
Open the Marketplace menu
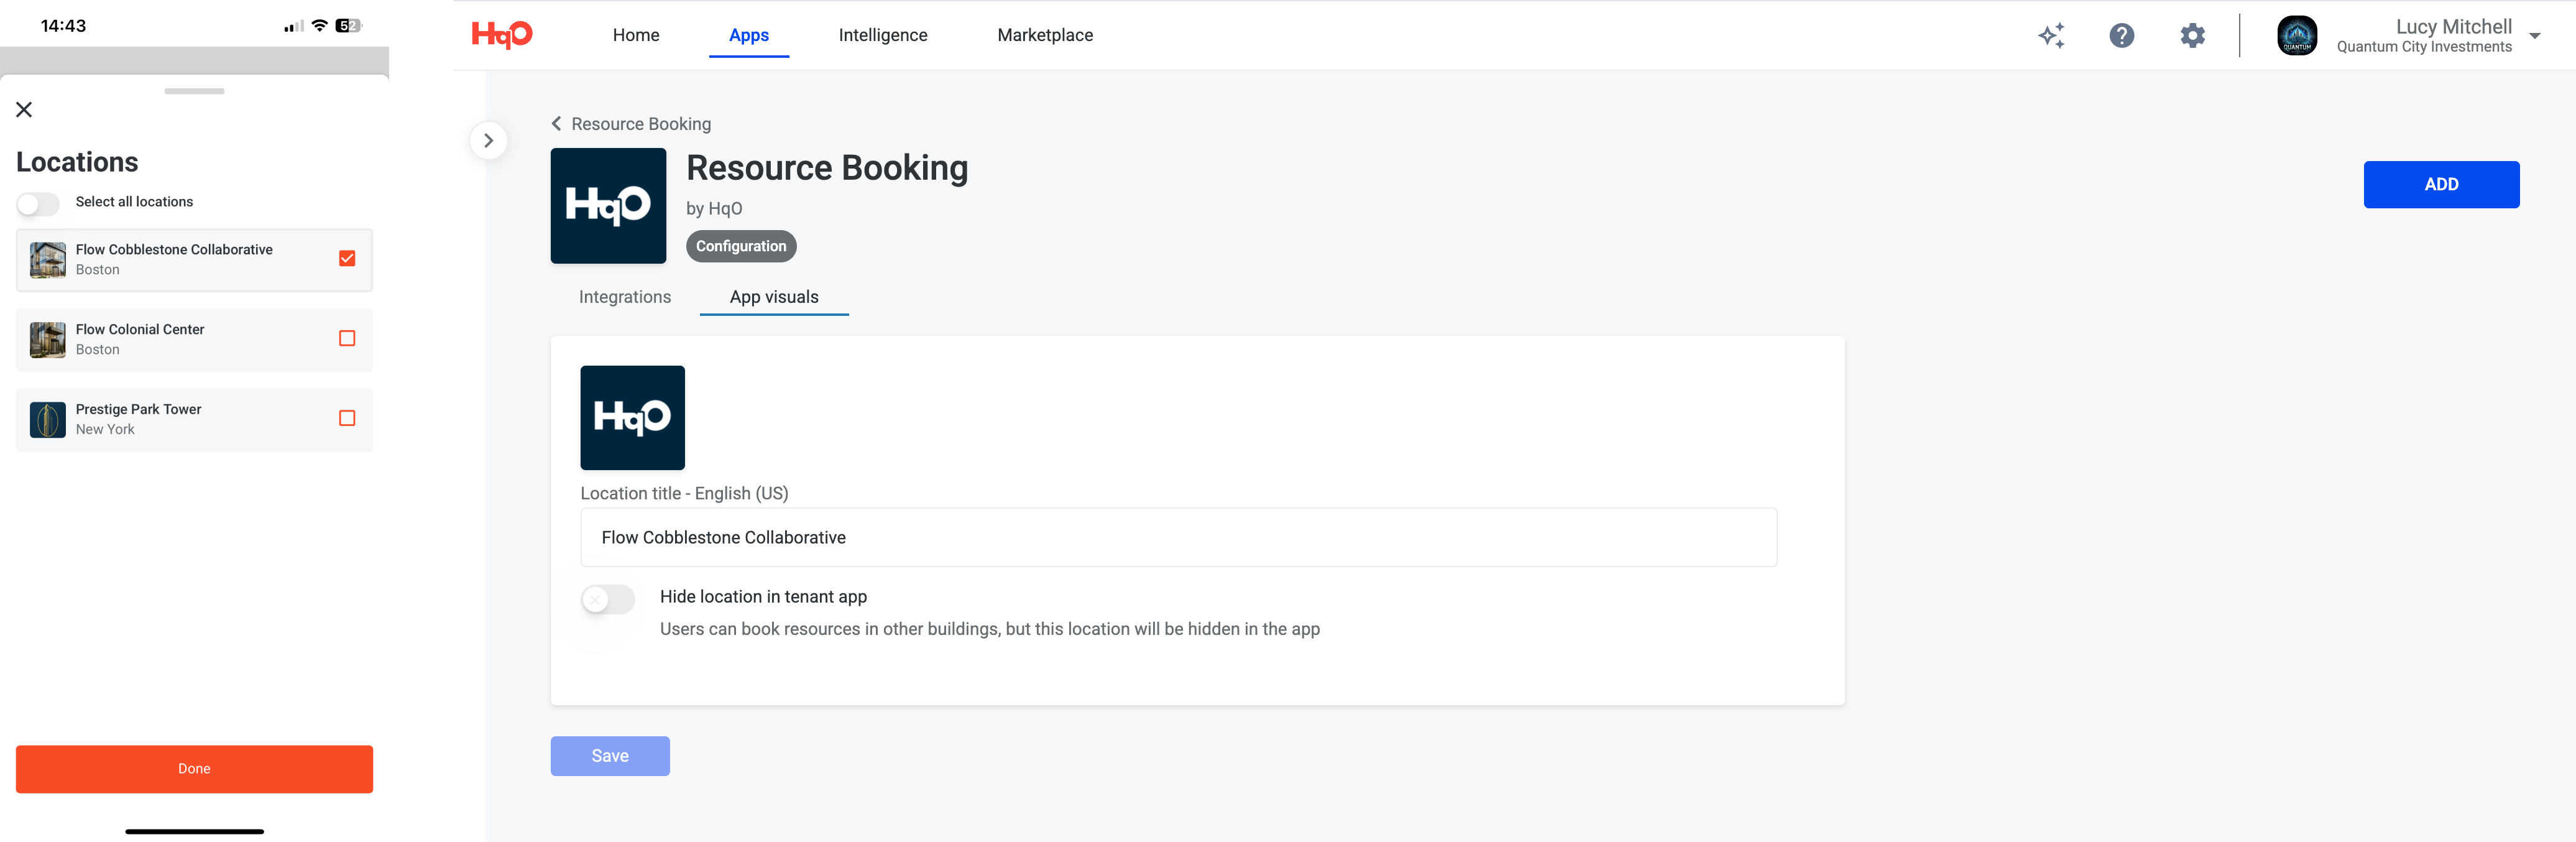click(1045, 35)
